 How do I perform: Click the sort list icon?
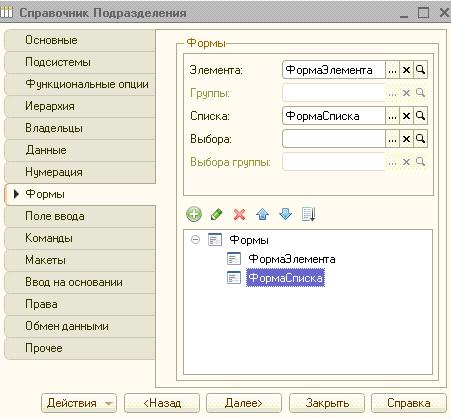click(308, 214)
